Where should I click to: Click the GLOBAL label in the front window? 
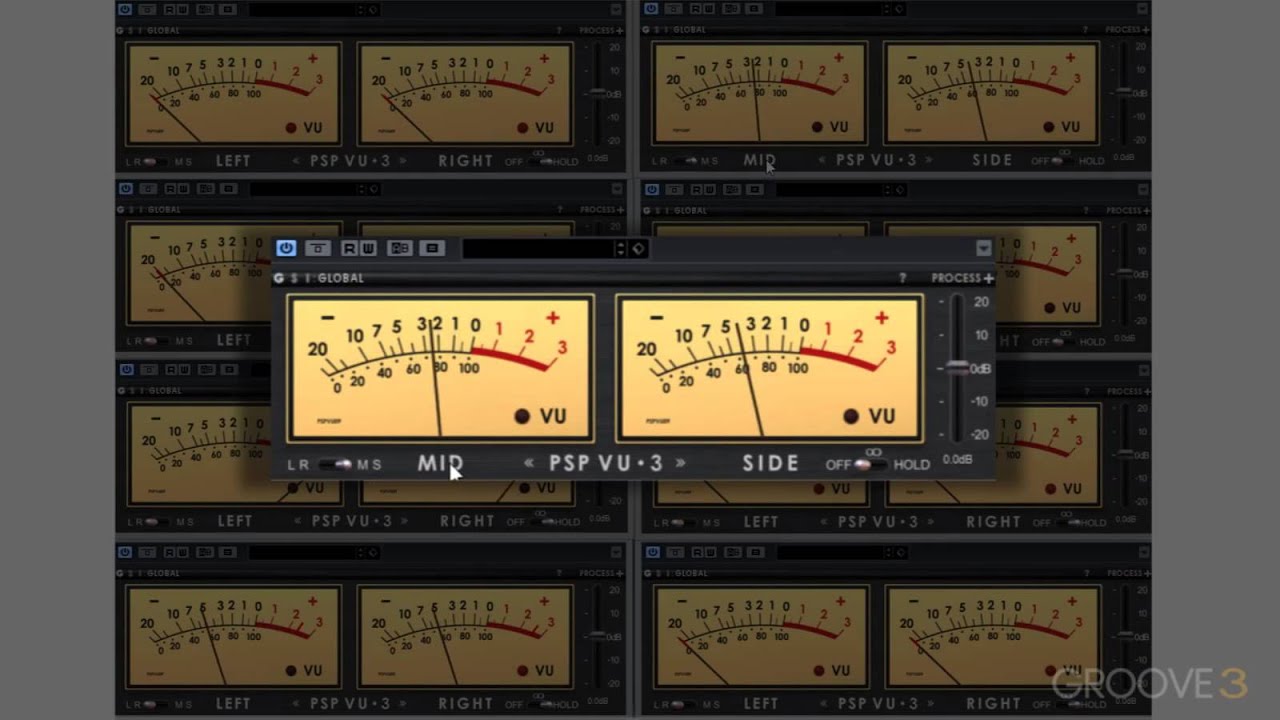coord(341,278)
